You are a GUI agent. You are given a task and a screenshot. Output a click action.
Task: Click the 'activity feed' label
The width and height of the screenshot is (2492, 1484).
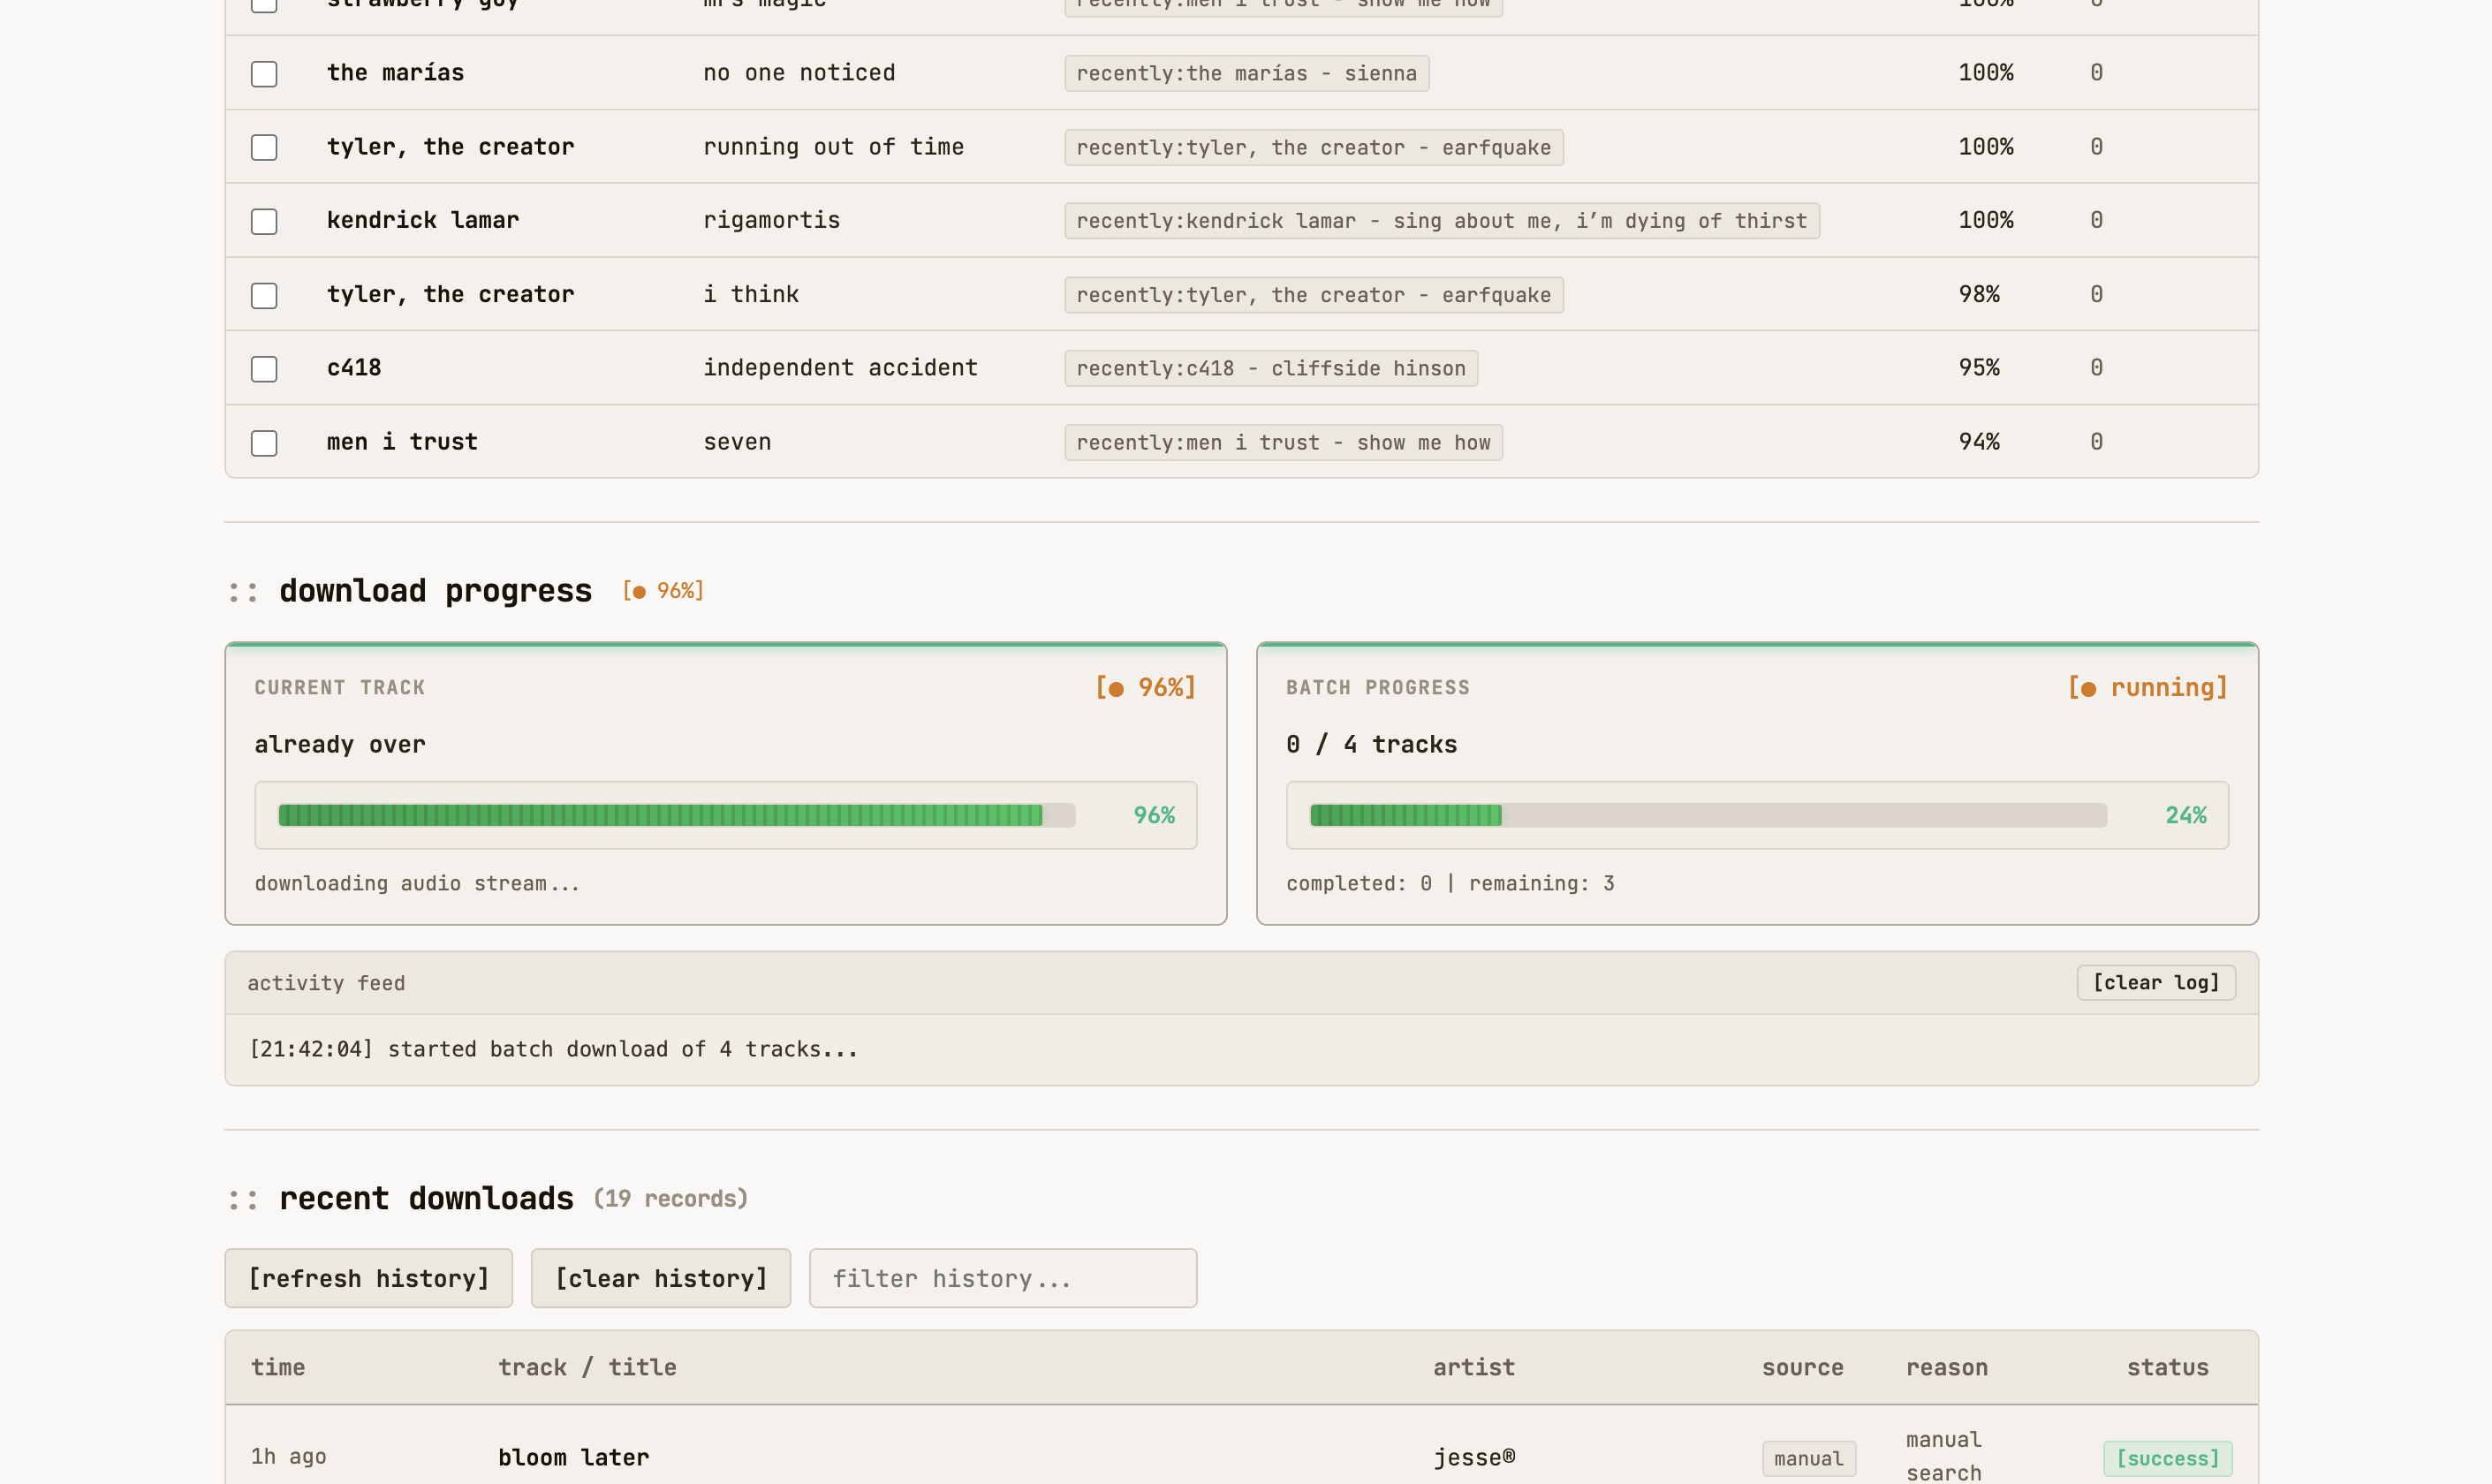[x=326, y=984]
